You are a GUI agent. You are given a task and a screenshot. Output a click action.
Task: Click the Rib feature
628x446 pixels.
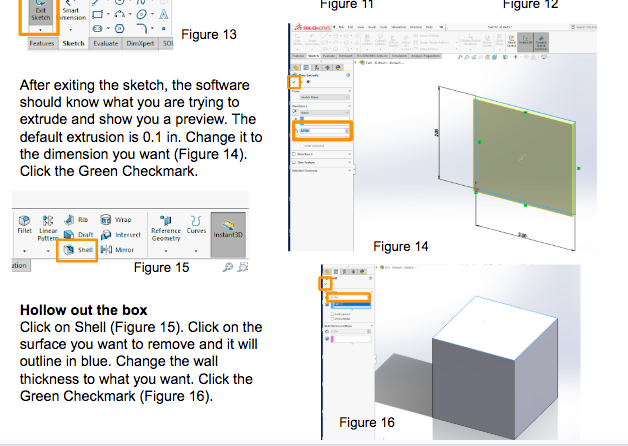pyautogui.click(x=76, y=219)
